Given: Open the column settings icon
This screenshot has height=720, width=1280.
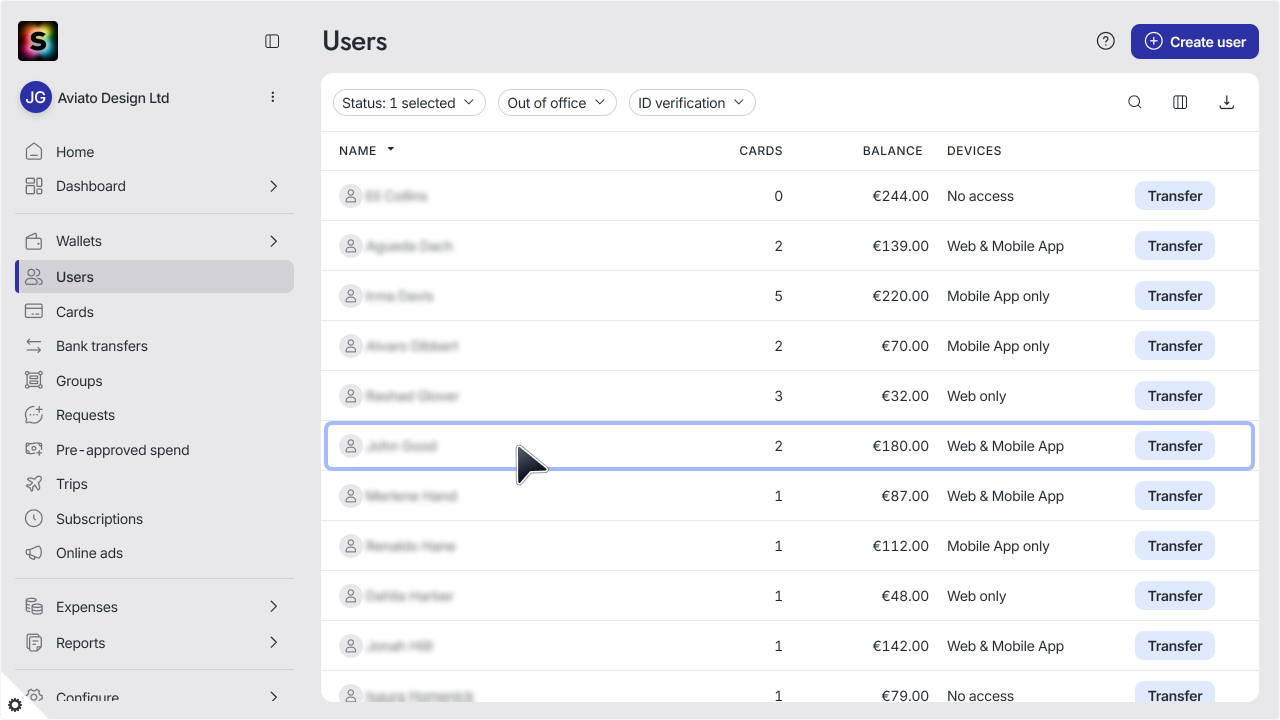Looking at the screenshot, I should pyautogui.click(x=1180, y=102).
